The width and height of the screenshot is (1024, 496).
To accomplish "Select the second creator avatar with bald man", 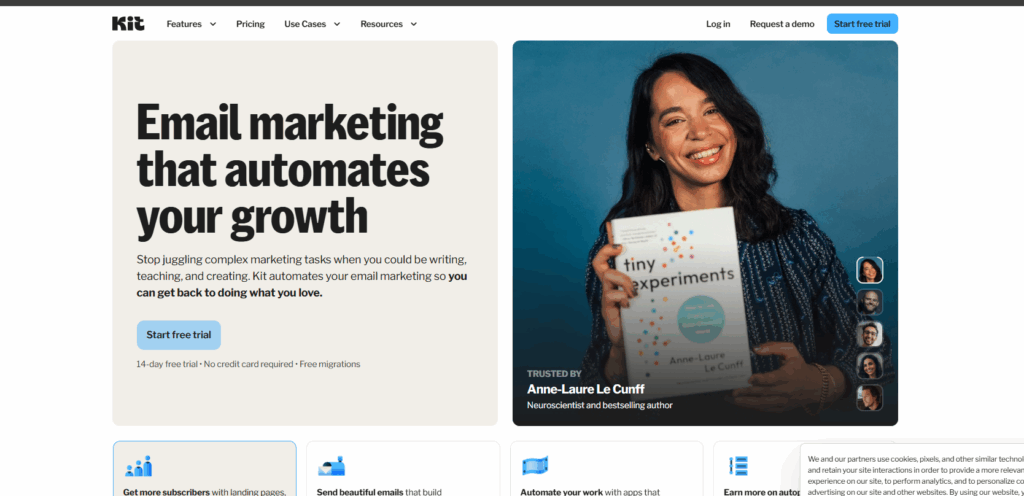I will [869, 302].
